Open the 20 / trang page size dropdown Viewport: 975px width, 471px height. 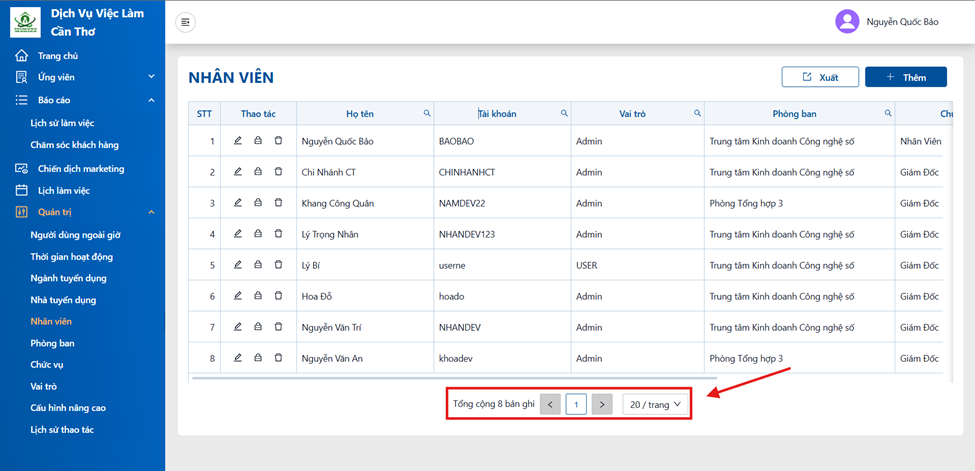click(655, 404)
